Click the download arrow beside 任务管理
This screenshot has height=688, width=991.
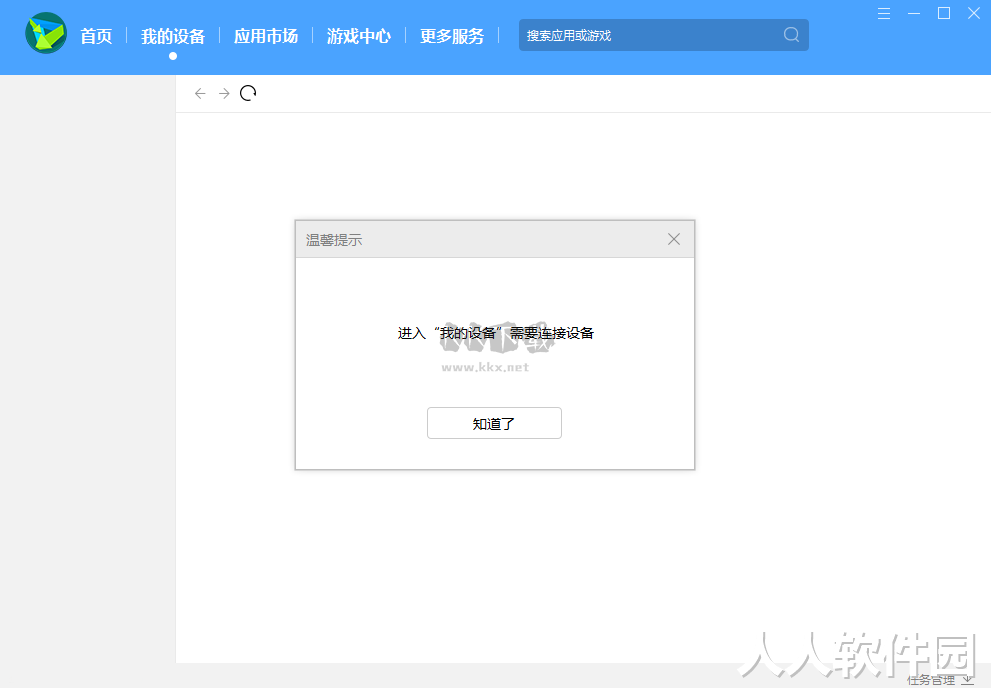(968, 680)
